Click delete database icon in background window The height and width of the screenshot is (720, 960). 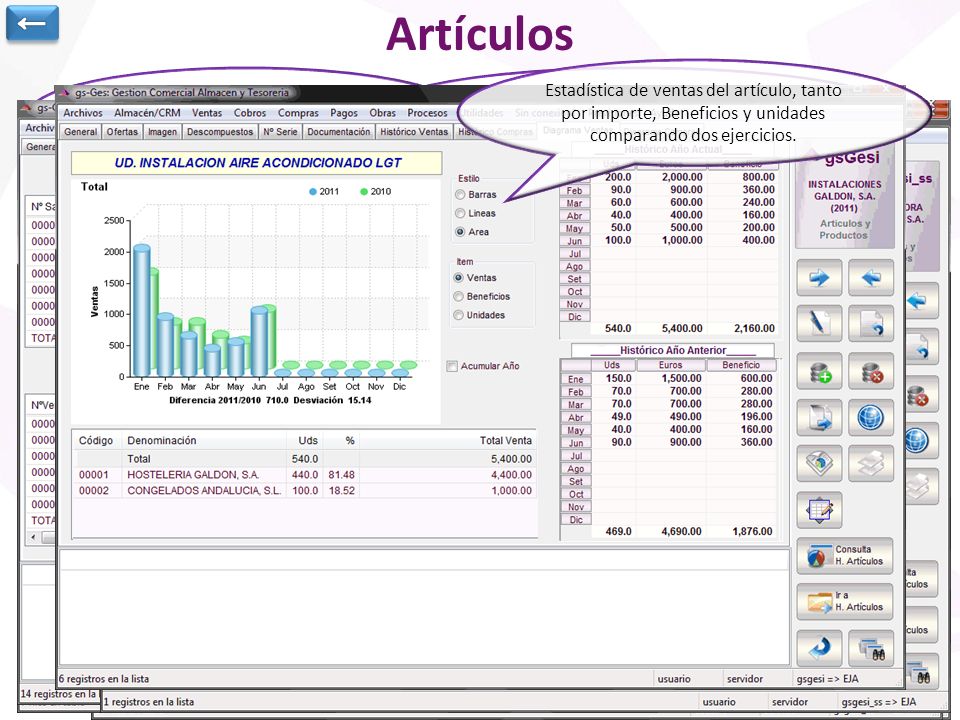[x=921, y=395]
